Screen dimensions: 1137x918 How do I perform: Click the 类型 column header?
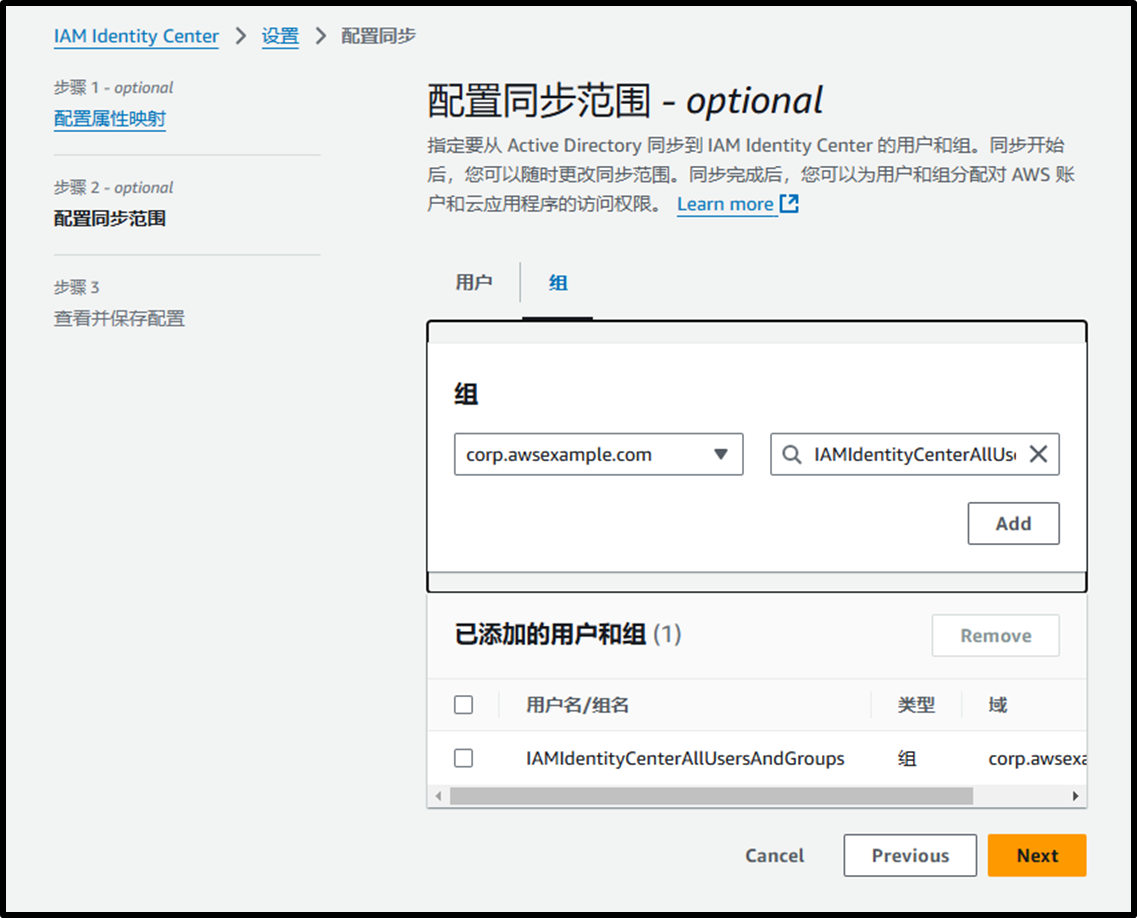(916, 705)
